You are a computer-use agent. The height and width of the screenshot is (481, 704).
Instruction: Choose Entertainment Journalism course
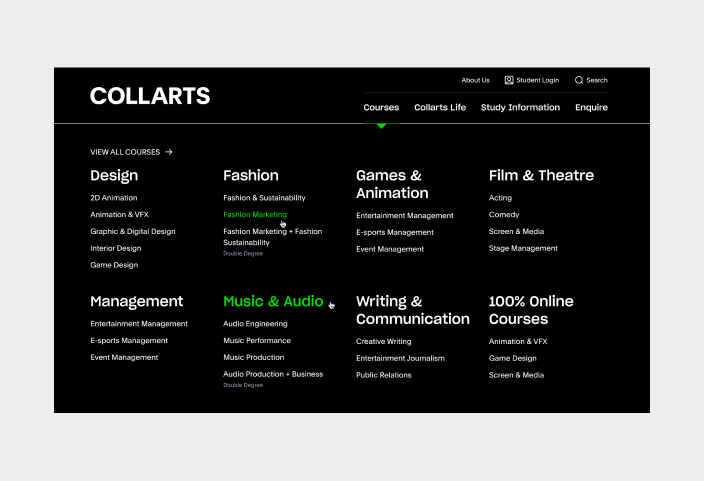point(400,358)
